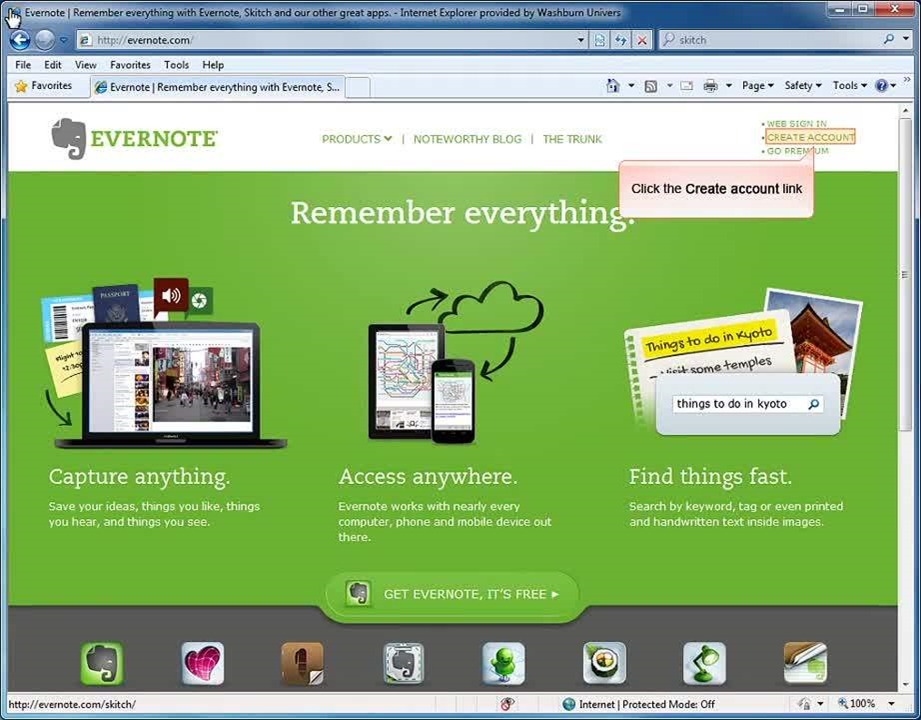Expand the Print dropdown arrow

[x=729, y=86]
